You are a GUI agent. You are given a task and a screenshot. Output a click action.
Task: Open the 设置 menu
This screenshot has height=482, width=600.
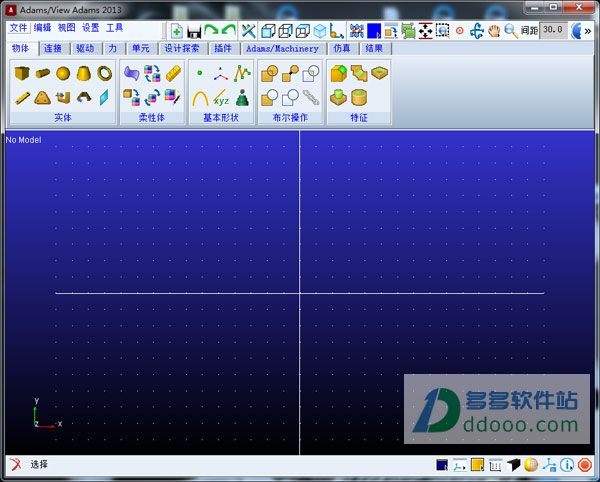click(90, 28)
